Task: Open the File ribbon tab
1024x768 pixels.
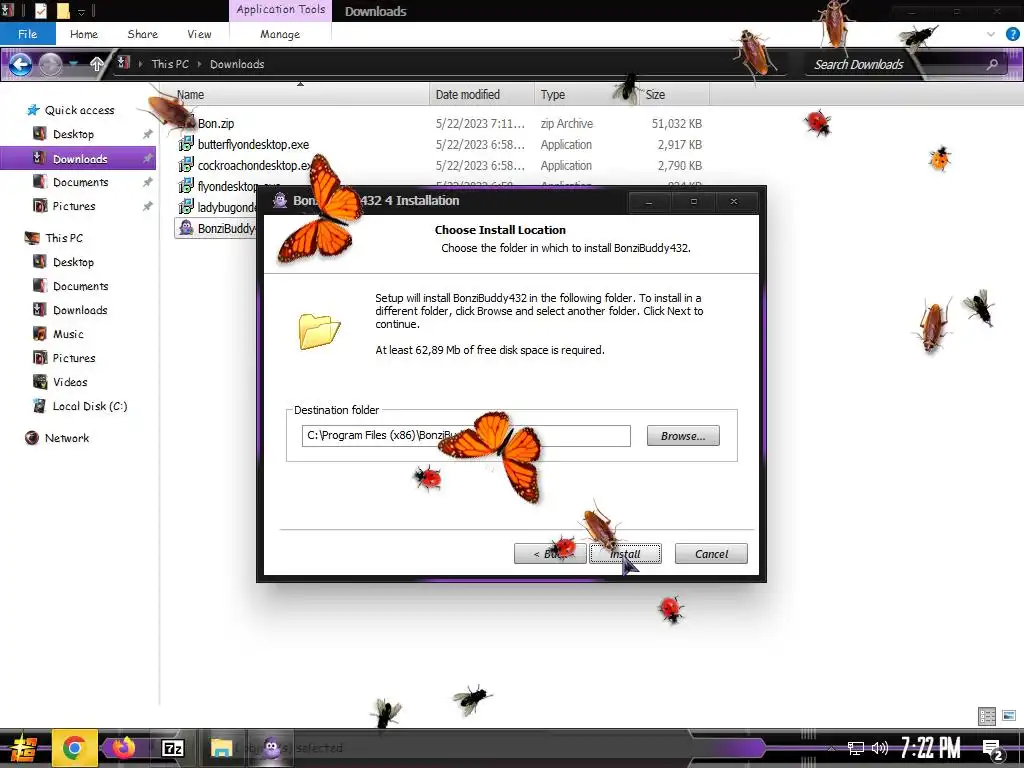Action: 27,34
